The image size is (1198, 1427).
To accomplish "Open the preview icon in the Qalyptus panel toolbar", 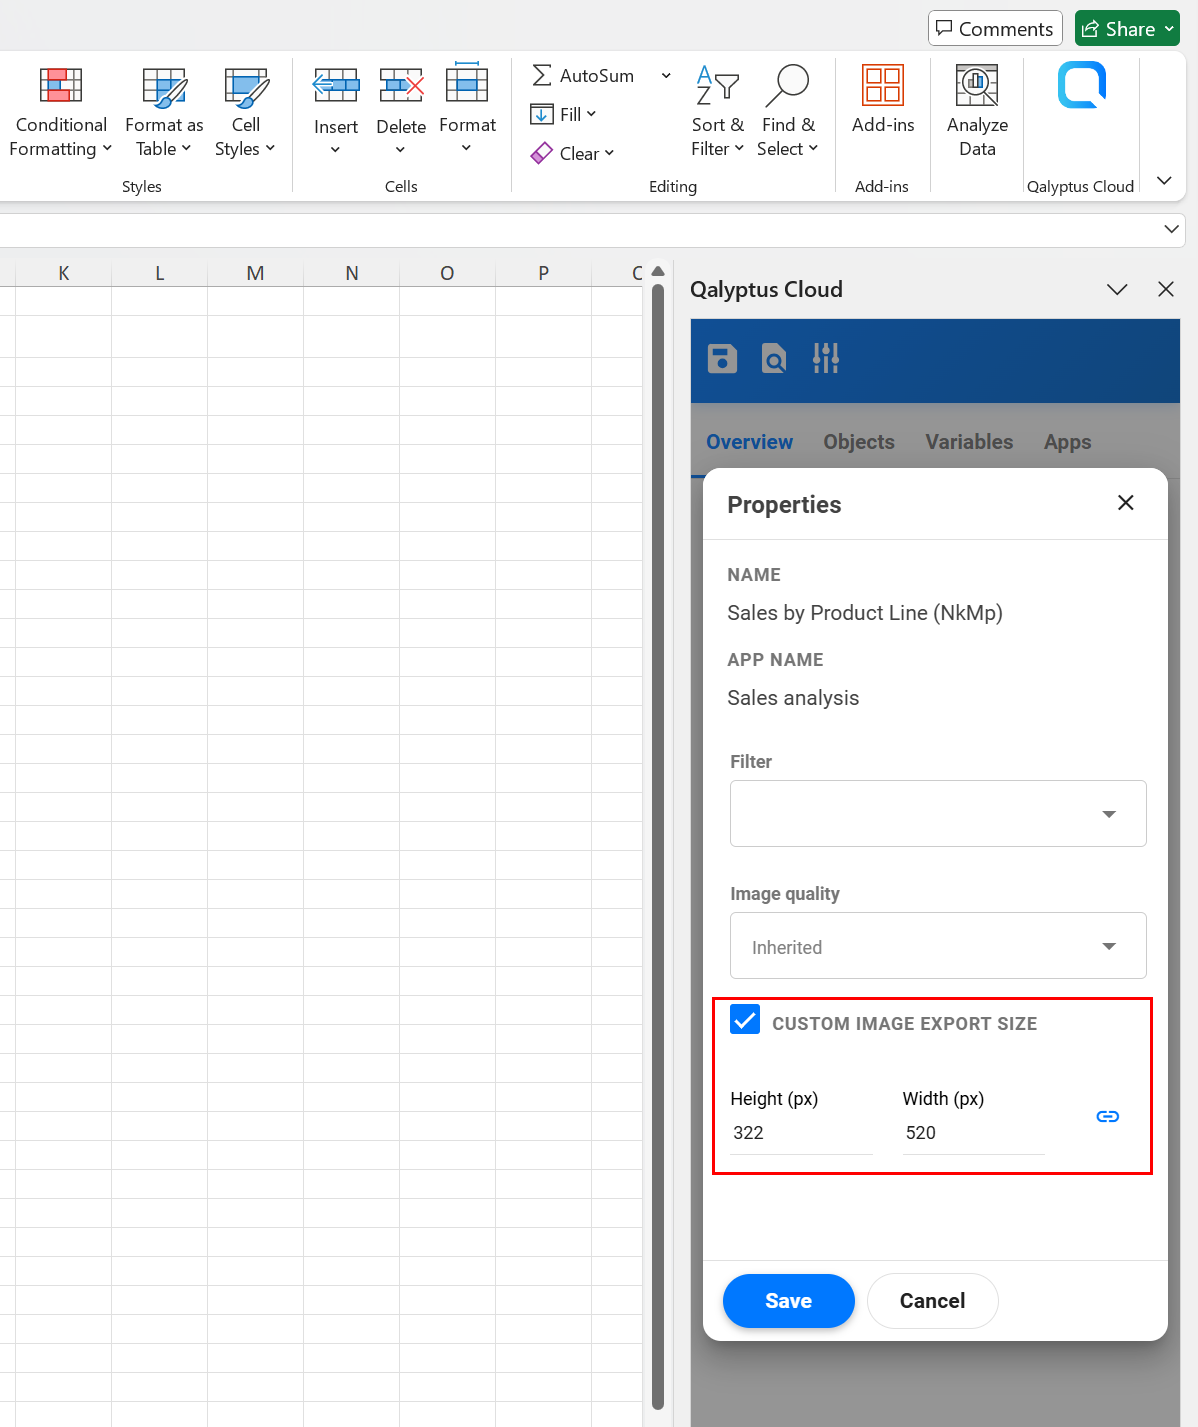I will tap(773, 358).
